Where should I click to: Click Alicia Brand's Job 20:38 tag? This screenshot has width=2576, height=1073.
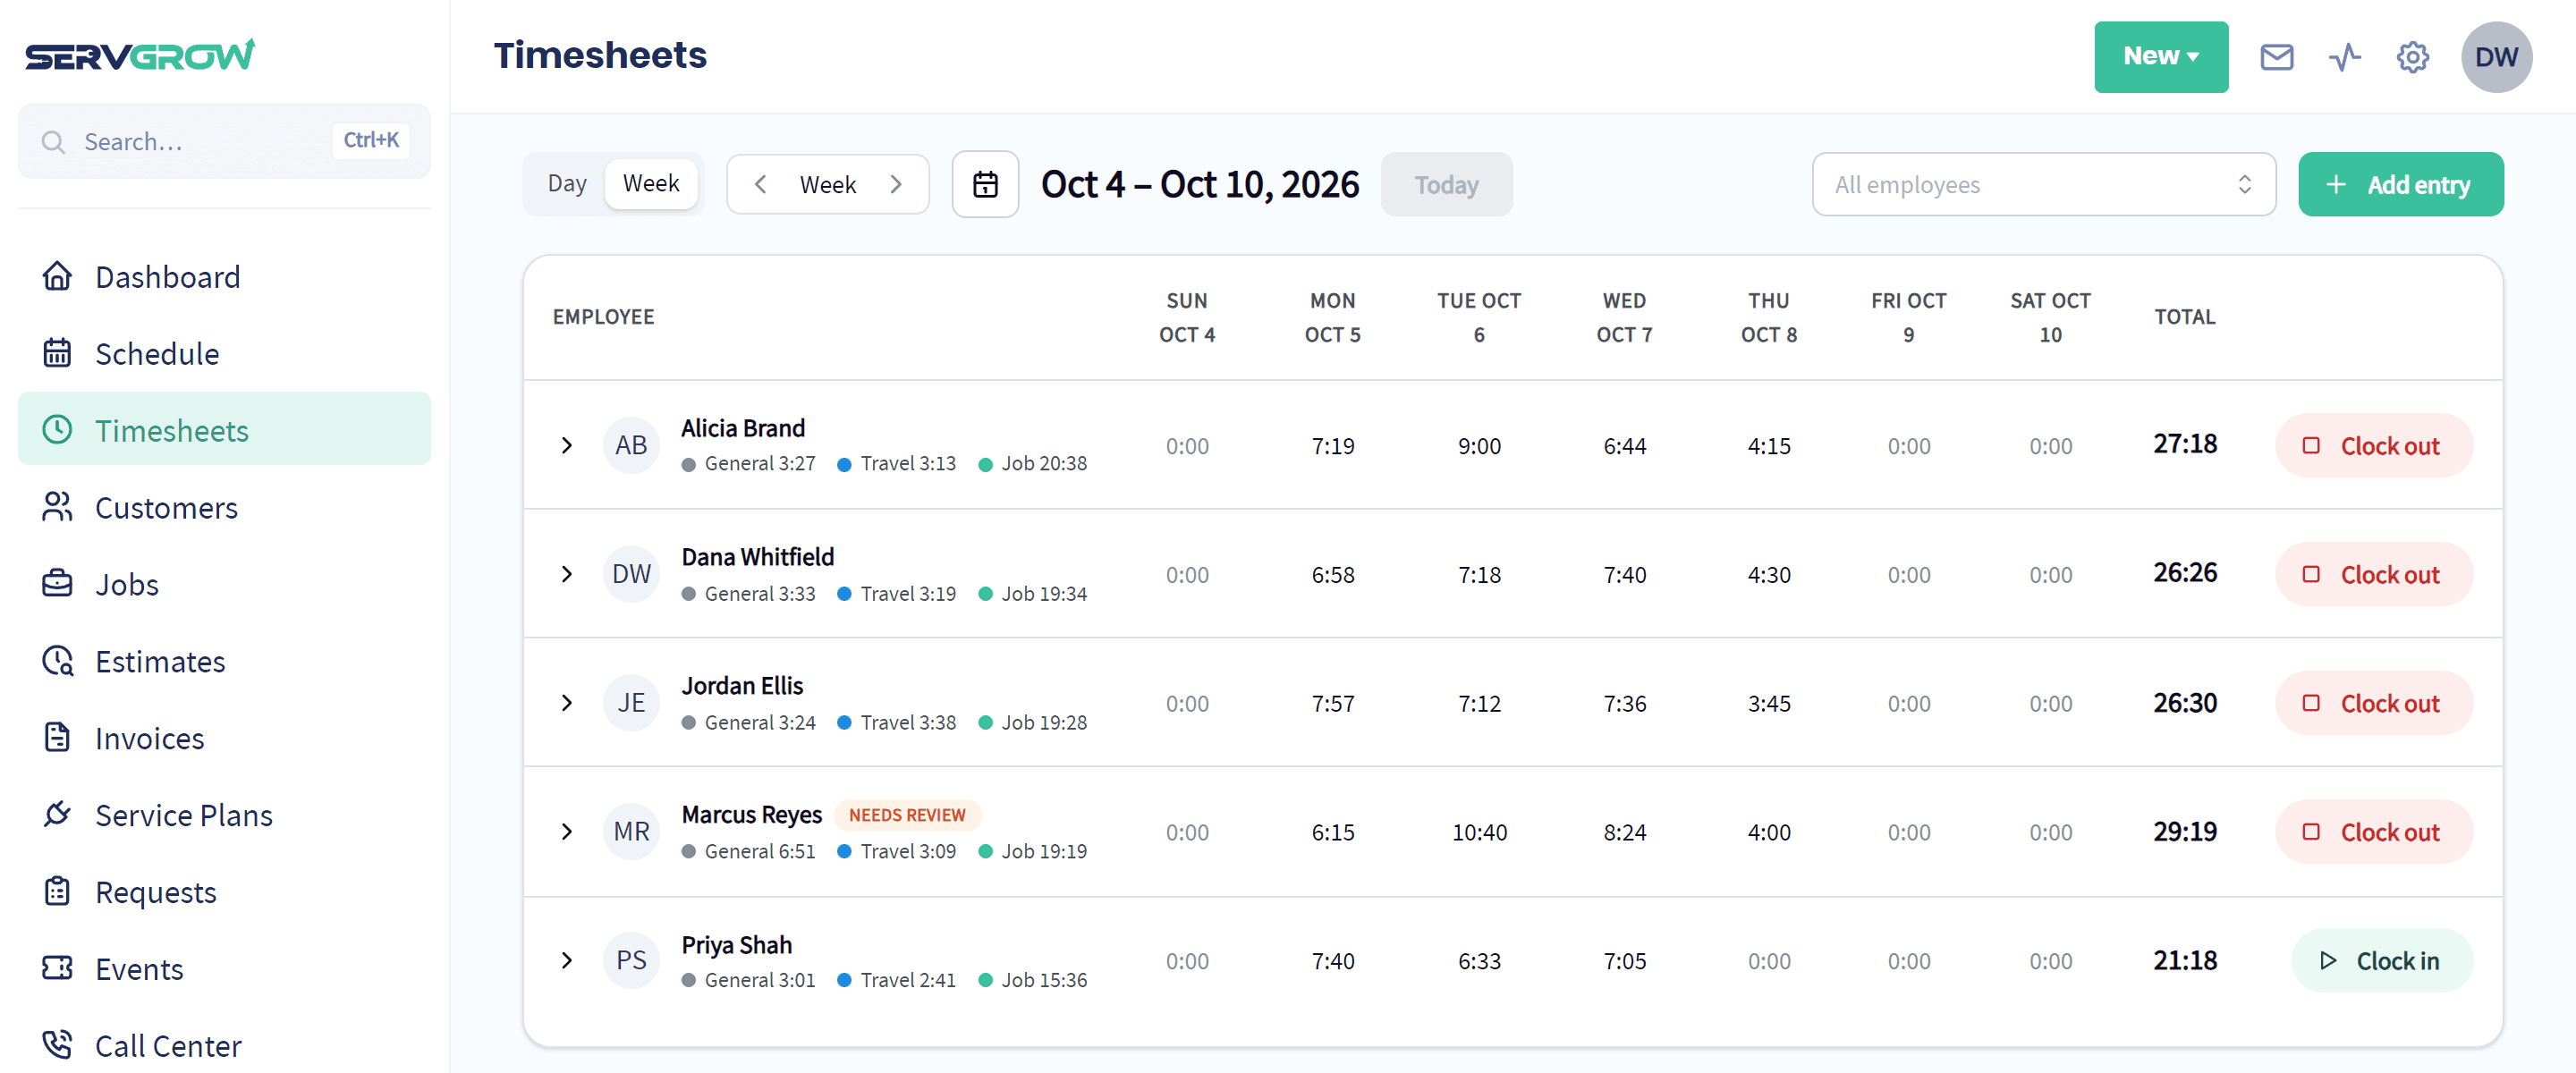click(1032, 464)
